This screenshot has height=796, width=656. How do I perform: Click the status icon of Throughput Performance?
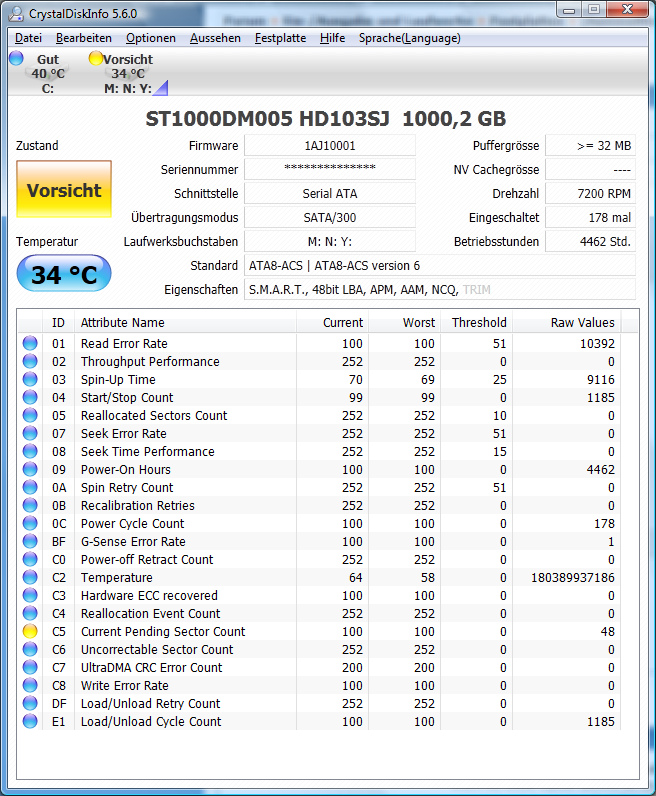pos(30,361)
